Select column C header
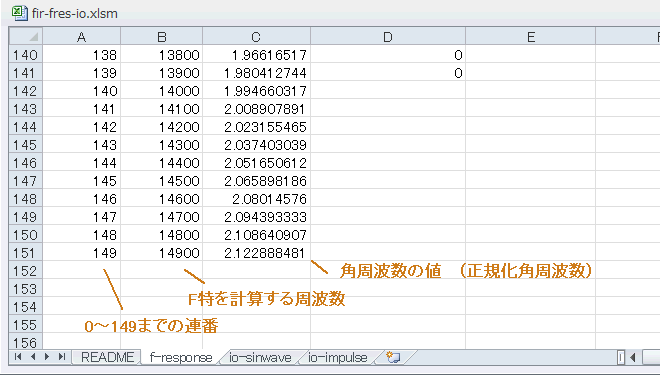 point(256,37)
